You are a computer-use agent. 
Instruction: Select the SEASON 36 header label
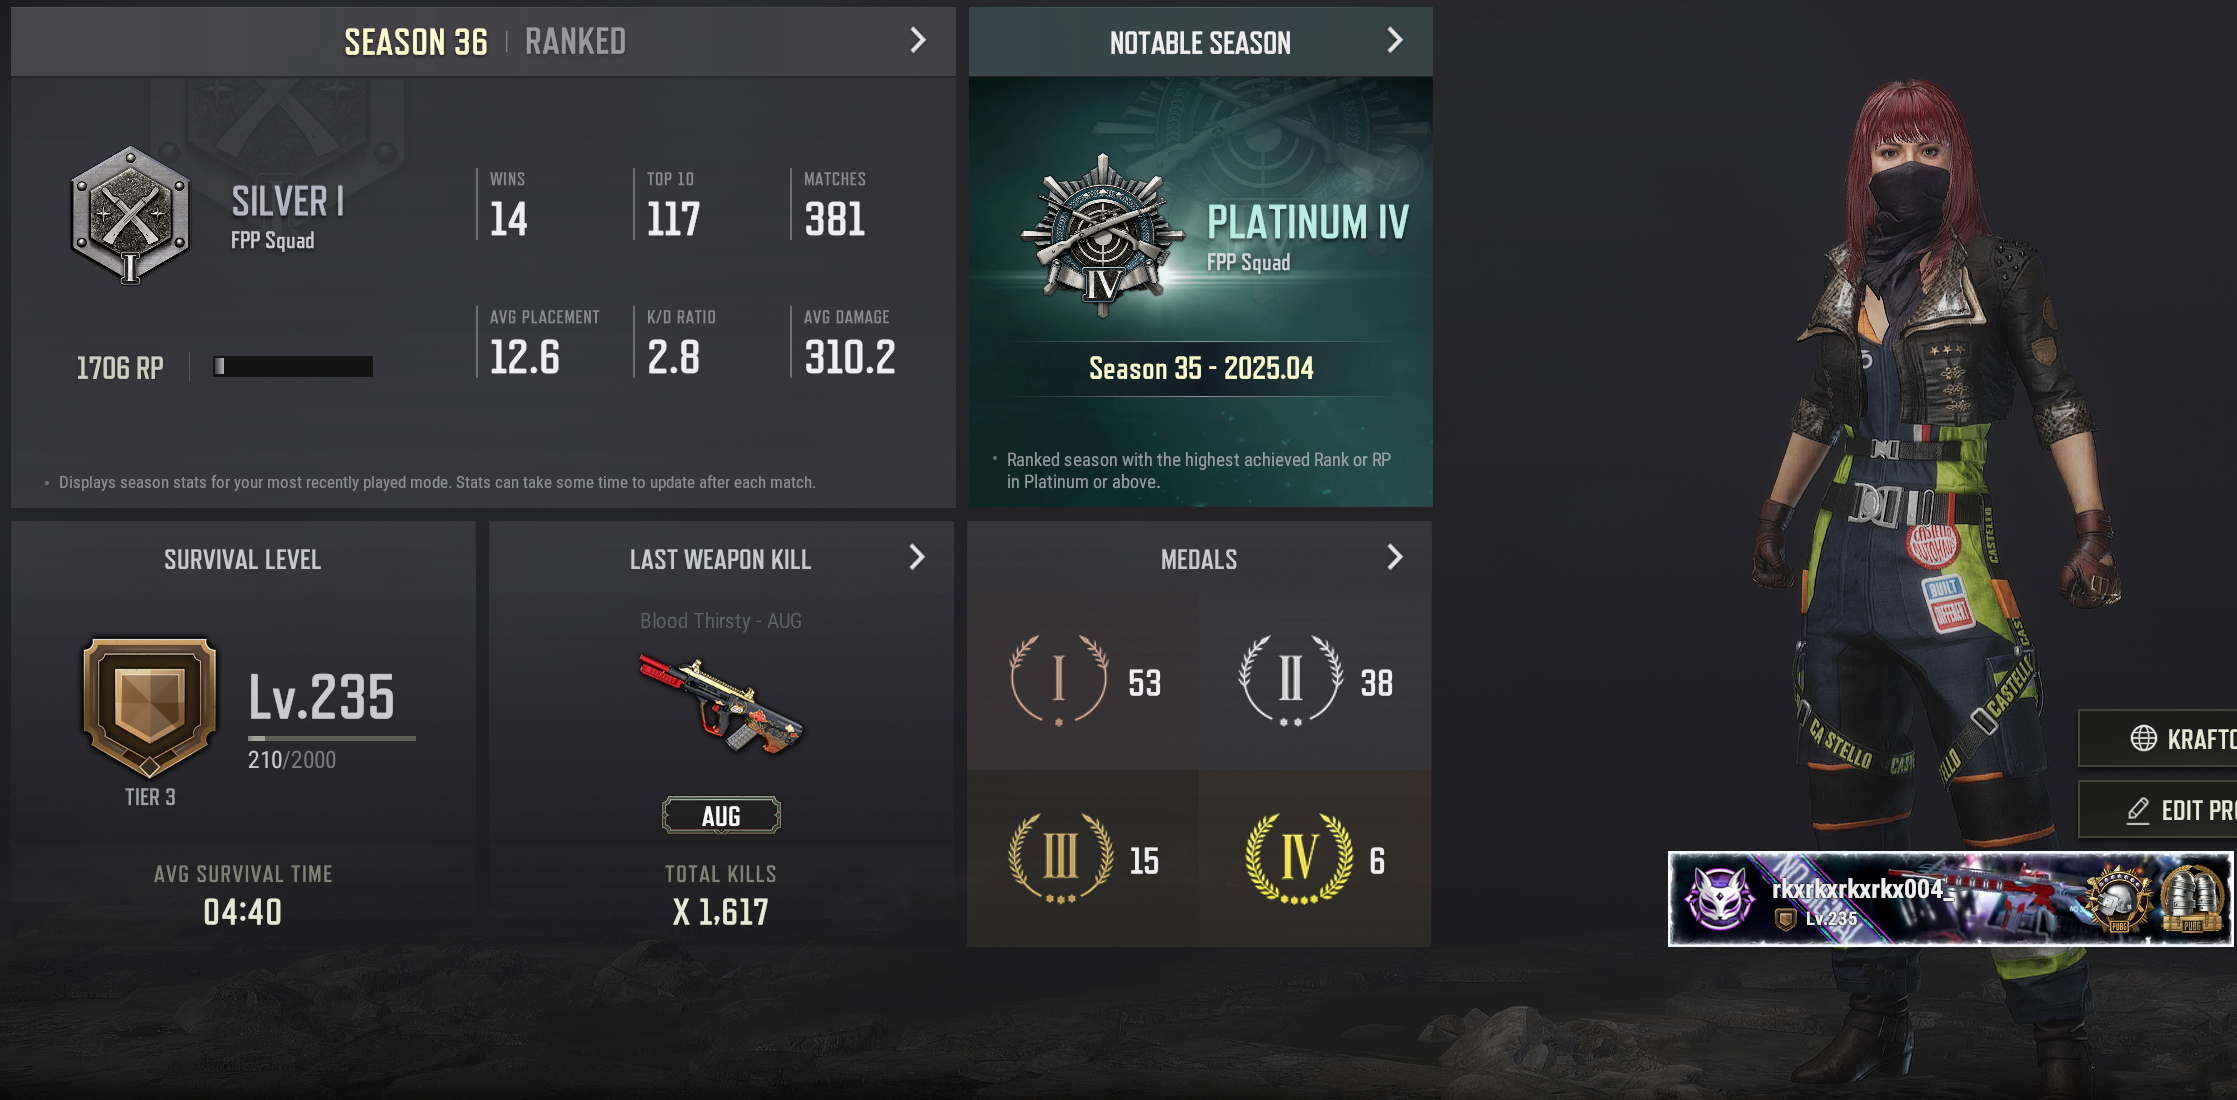416,42
